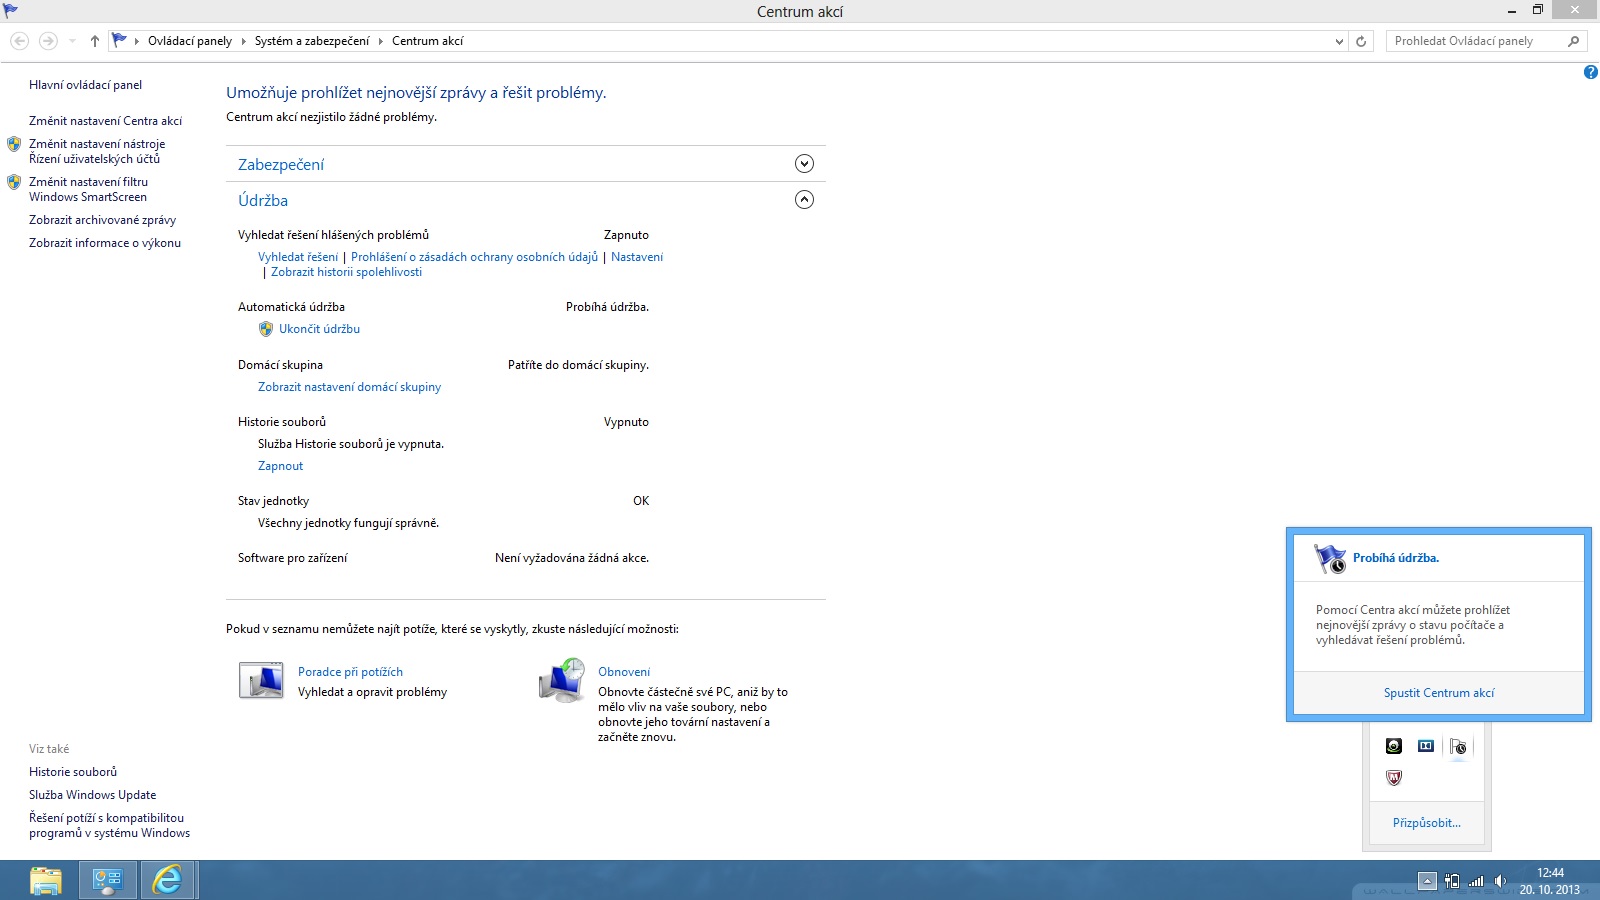Click Přizpůsobit... in the tray panel
Image resolution: width=1600 pixels, height=900 pixels.
[x=1427, y=823]
